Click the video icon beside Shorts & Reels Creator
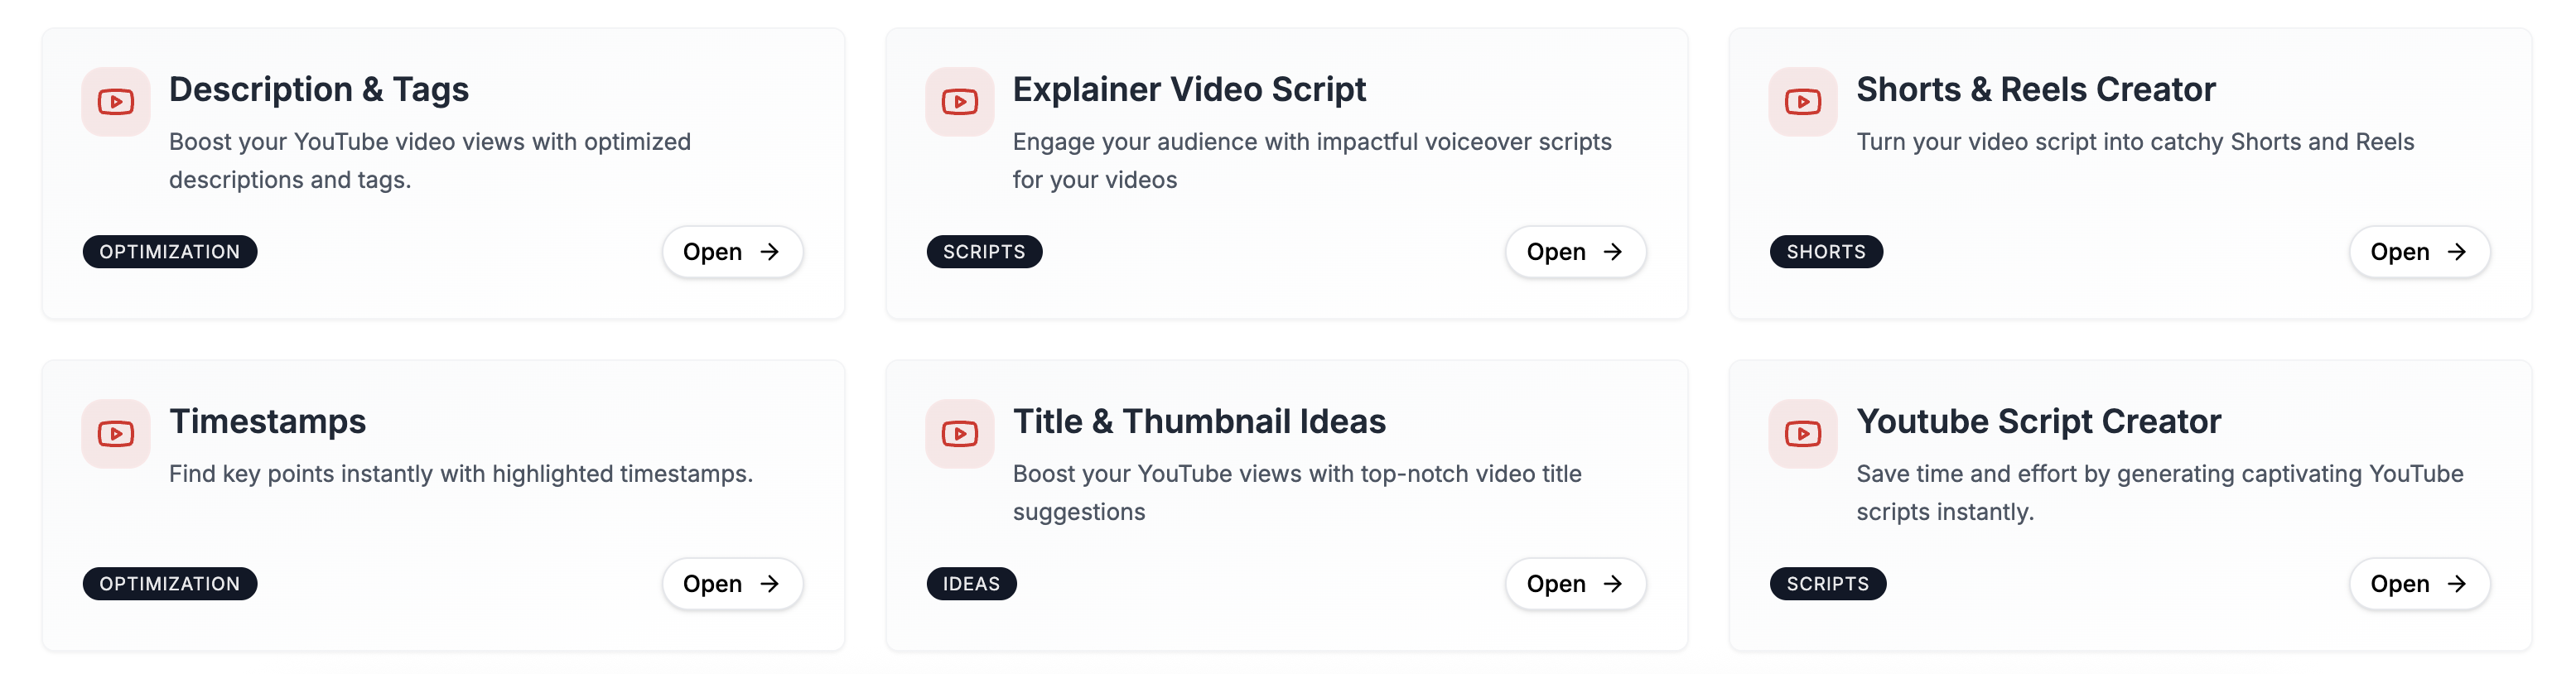The height and width of the screenshot is (674, 2576). [x=1802, y=102]
